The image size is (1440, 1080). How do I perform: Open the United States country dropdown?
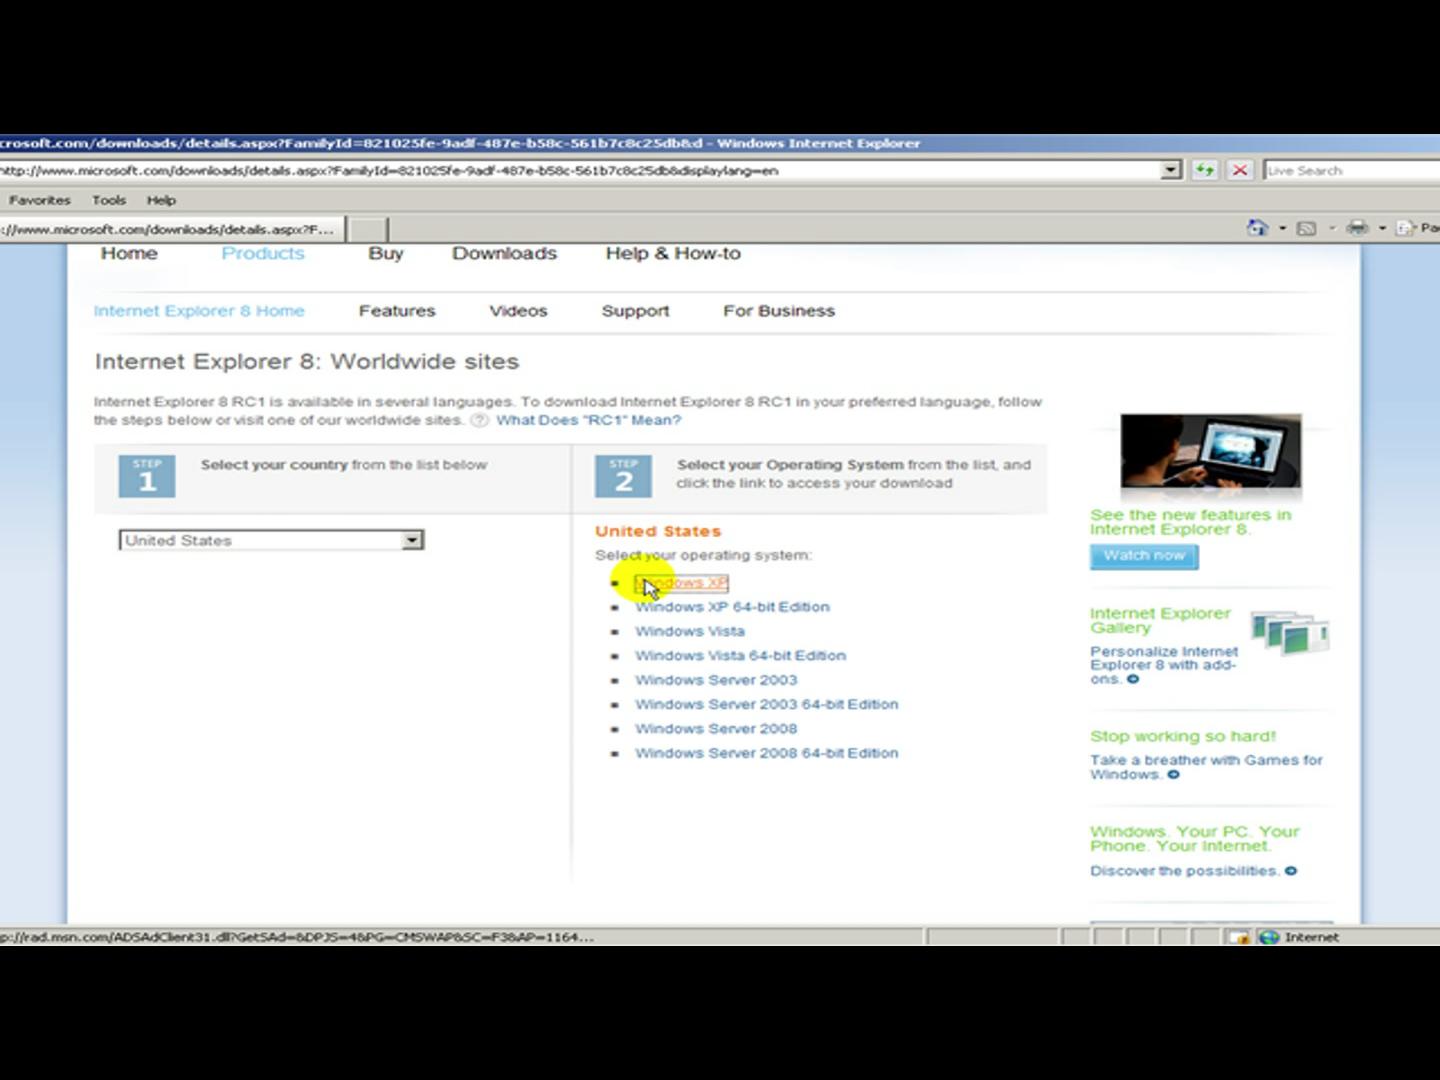tap(412, 540)
